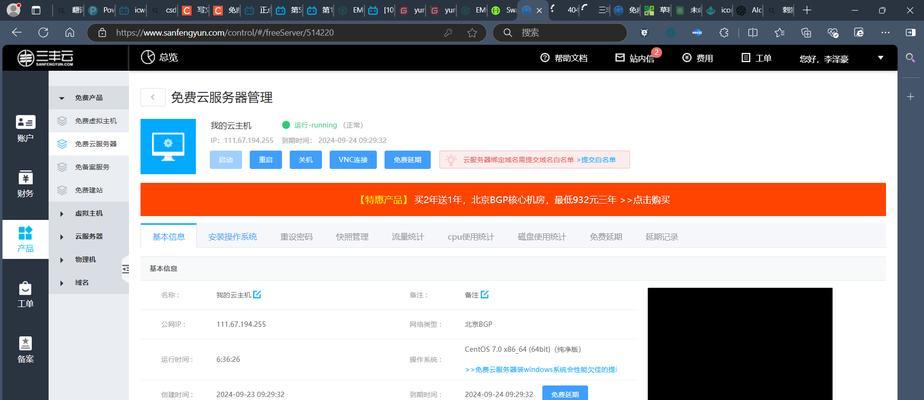
Task: Open the Edge sidebar search icon
Action: click(910, 58)
